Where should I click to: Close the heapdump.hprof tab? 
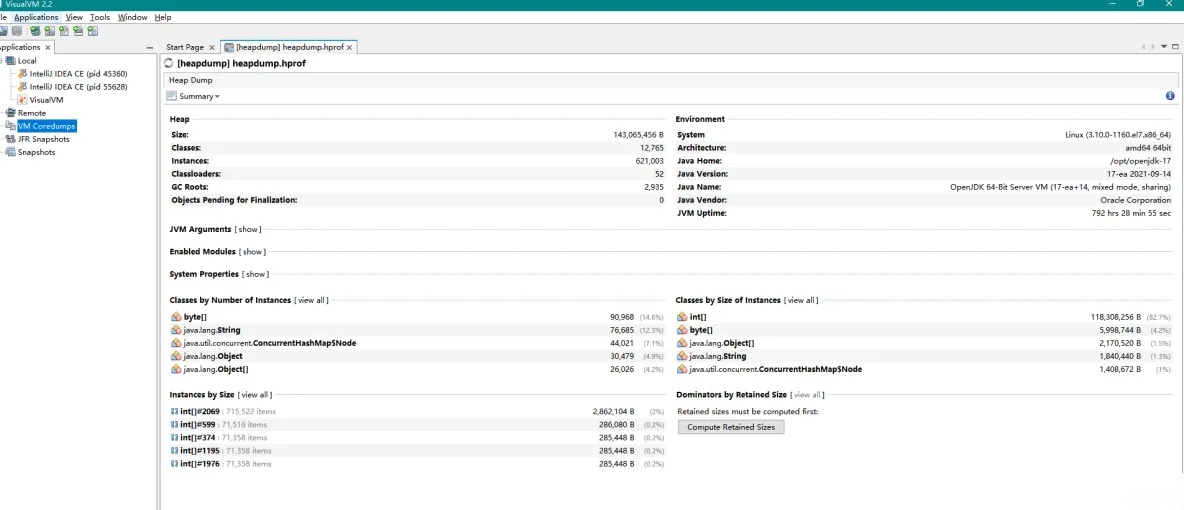[350, 47]
